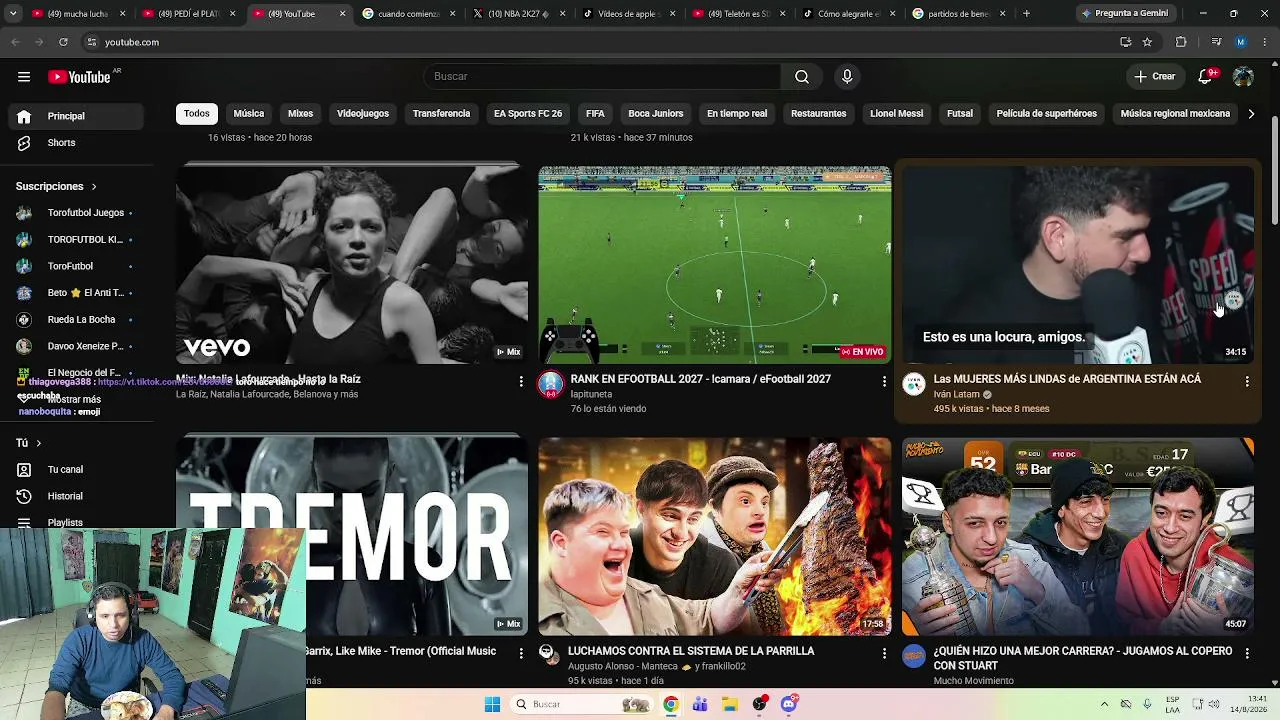Click the Chrome address bar
Image resolution: width=1280 pixels, height=720 pixels.
pyautogui.click(x=600, y=42)
